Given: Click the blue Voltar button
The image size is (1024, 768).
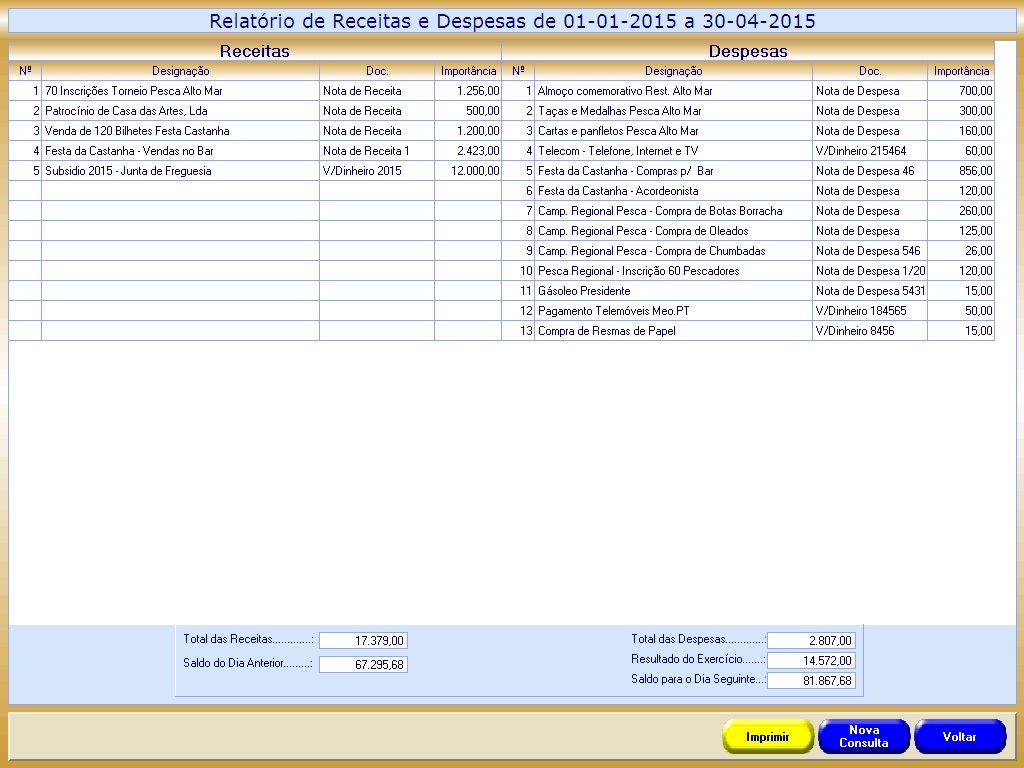Looking at the screenshot, I should [x=959, y=737].
